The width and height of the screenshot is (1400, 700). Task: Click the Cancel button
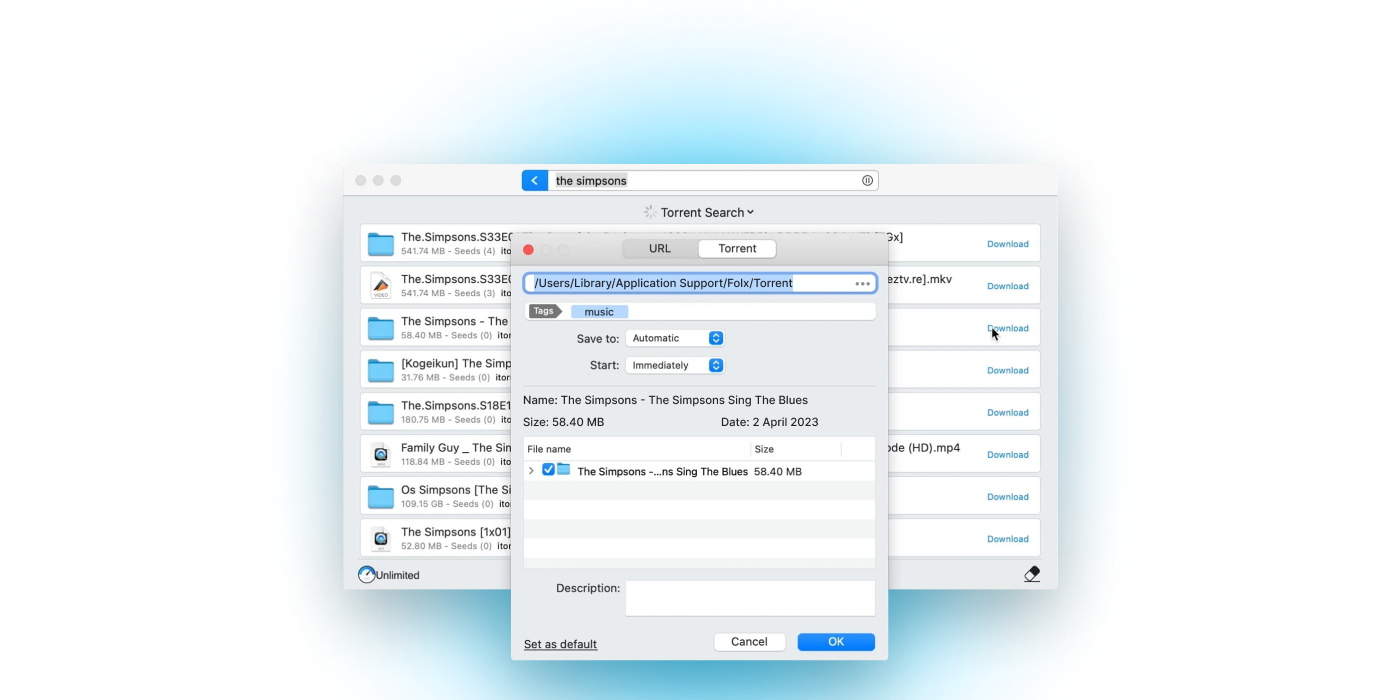click(x=749, y=642)
